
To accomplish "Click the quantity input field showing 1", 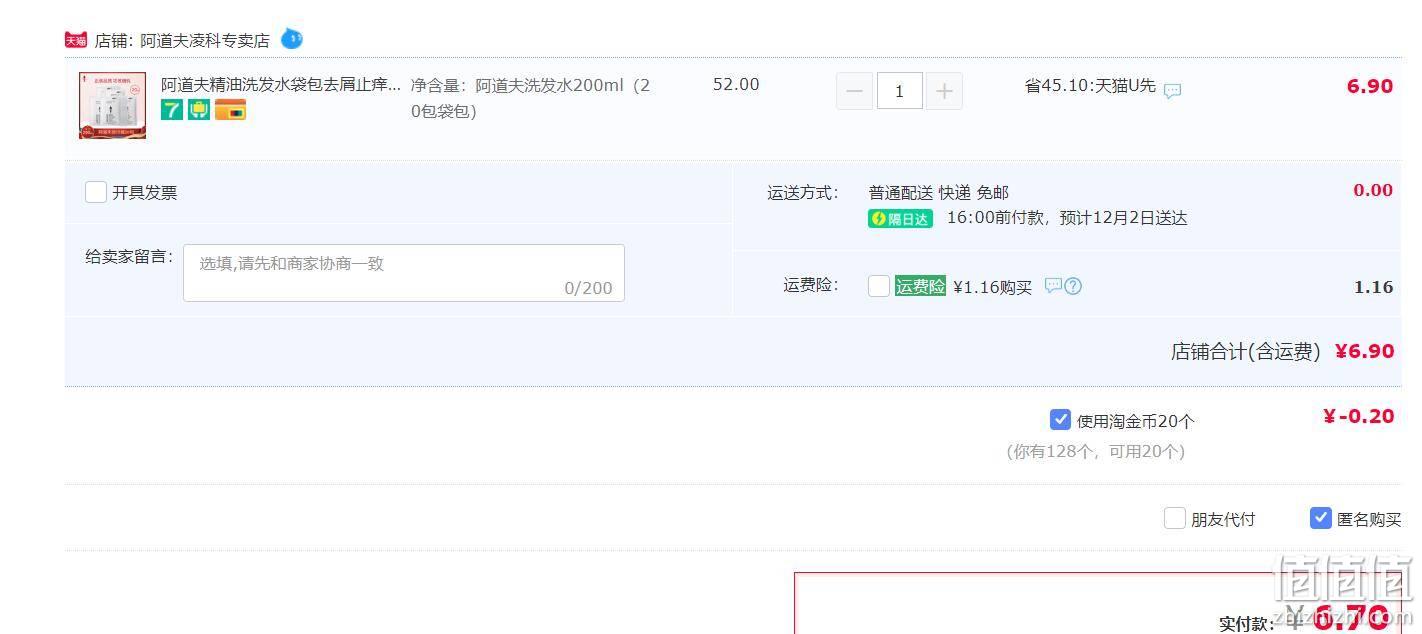I will [x=899, y=91].
